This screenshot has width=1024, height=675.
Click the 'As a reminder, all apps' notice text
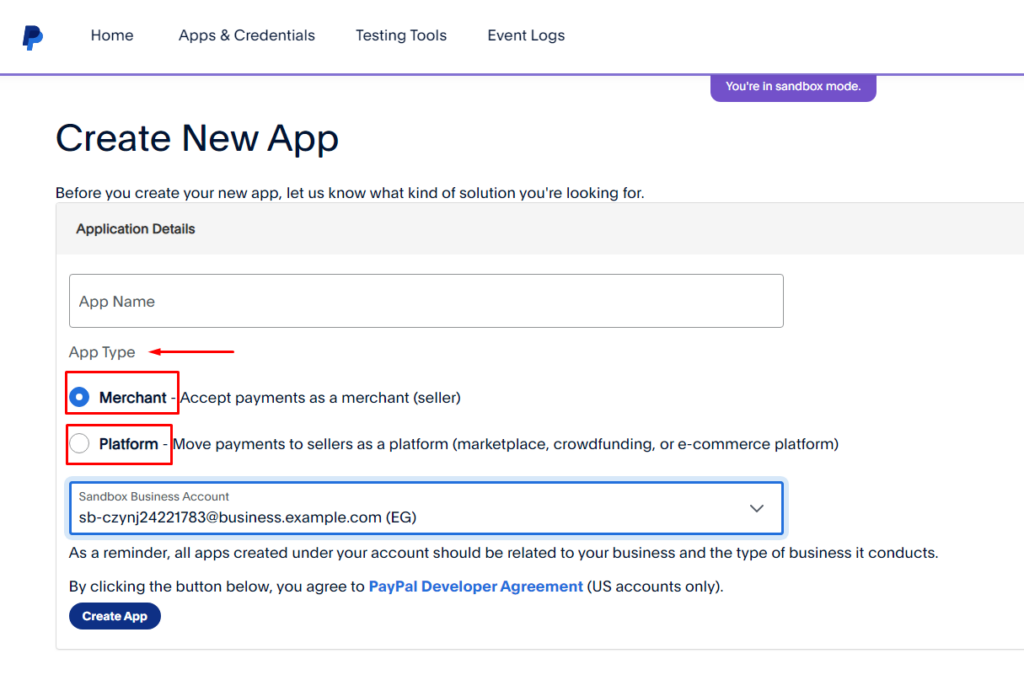pyautogui.click(x=504, y=553)
